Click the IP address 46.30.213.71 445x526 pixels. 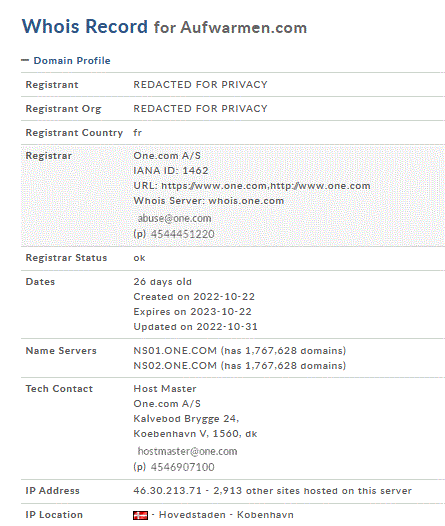point(167,490)
